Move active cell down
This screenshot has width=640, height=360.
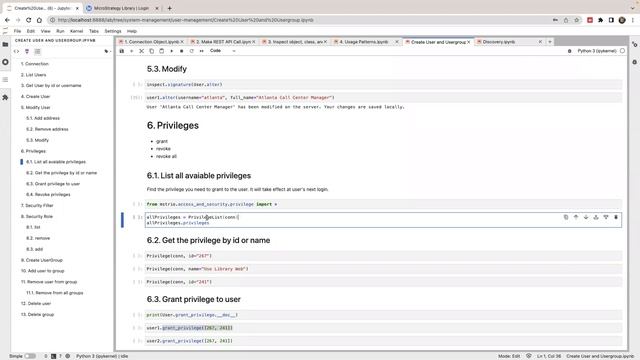586,217
